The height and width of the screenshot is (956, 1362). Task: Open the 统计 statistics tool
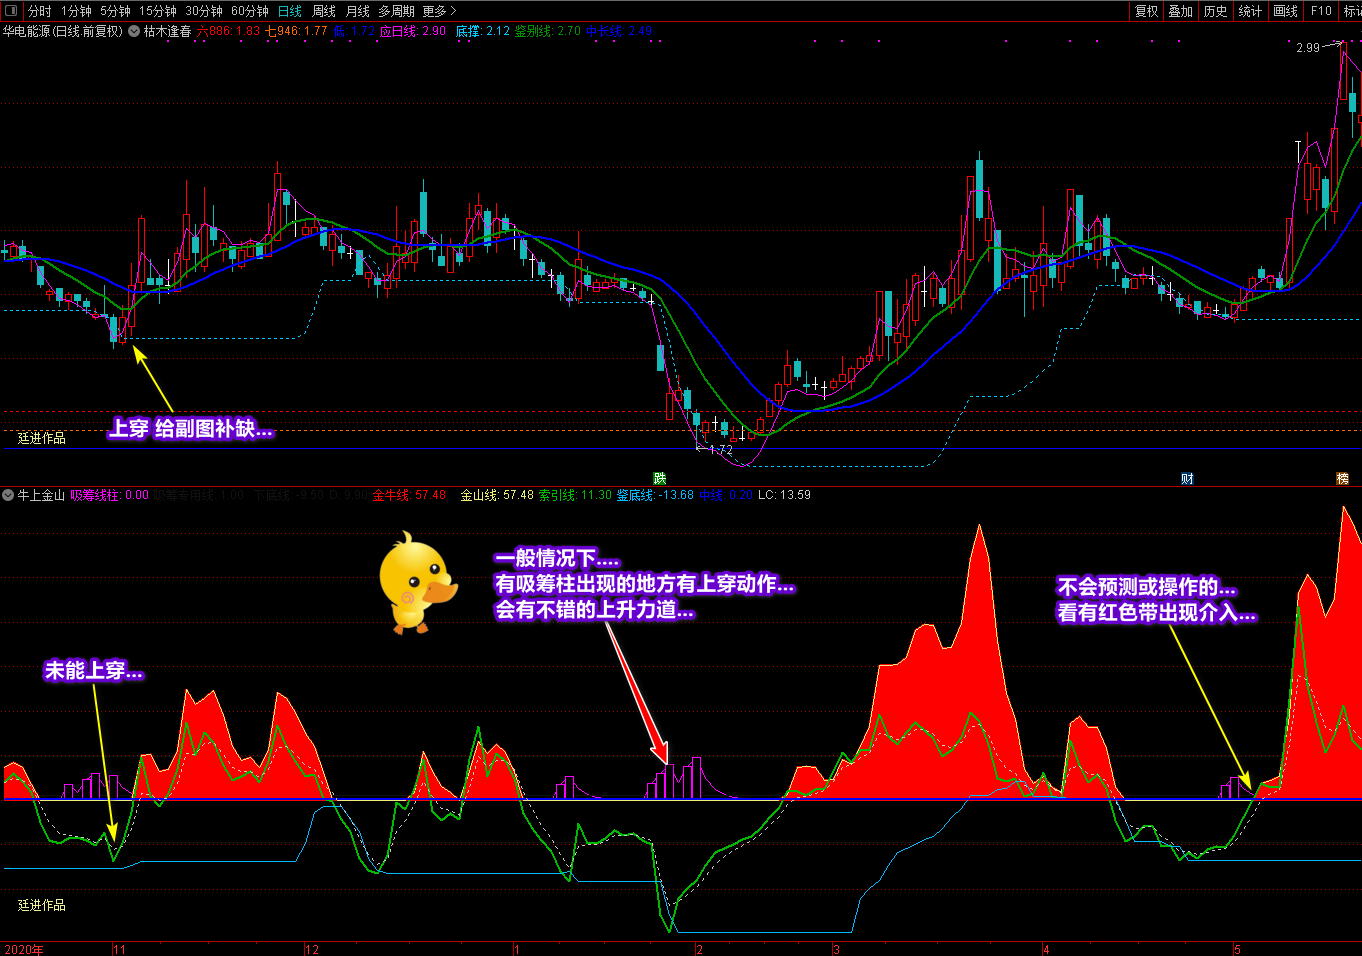coord(1250,11)
